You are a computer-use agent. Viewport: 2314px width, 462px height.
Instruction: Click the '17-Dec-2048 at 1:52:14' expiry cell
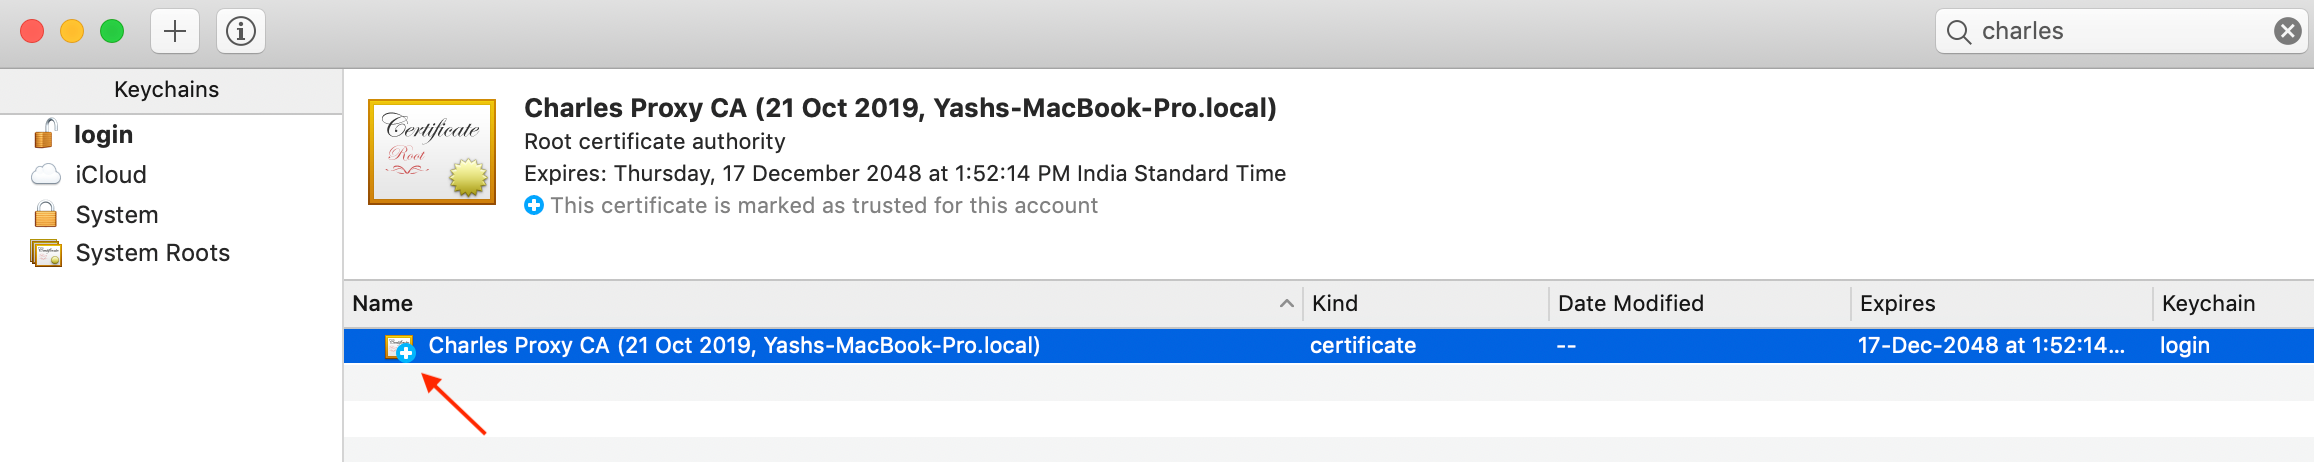click(x=1991, y=345)
